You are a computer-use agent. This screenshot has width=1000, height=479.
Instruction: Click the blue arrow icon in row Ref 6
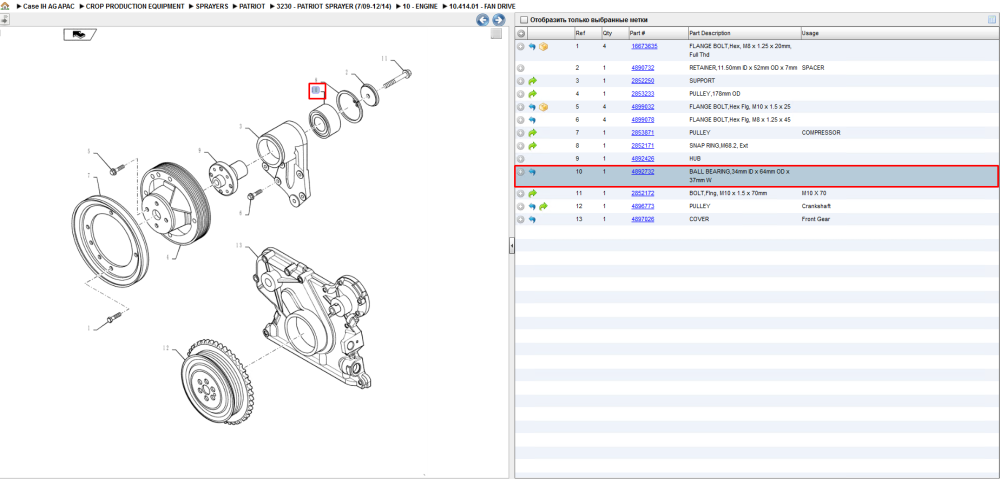pyautogui.click(x=532, y=120)
